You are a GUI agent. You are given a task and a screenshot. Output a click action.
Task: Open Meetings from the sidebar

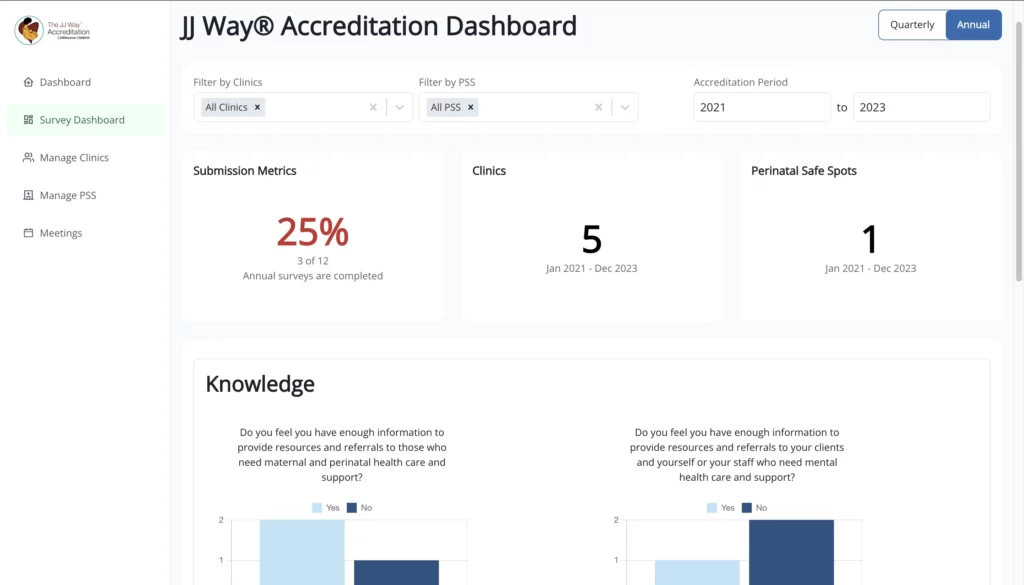coord(85,233)
